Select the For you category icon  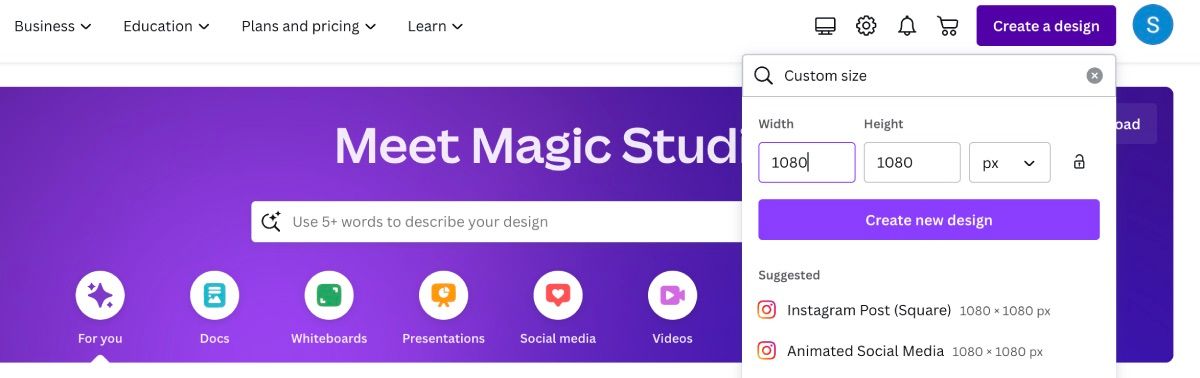[100, 295]
